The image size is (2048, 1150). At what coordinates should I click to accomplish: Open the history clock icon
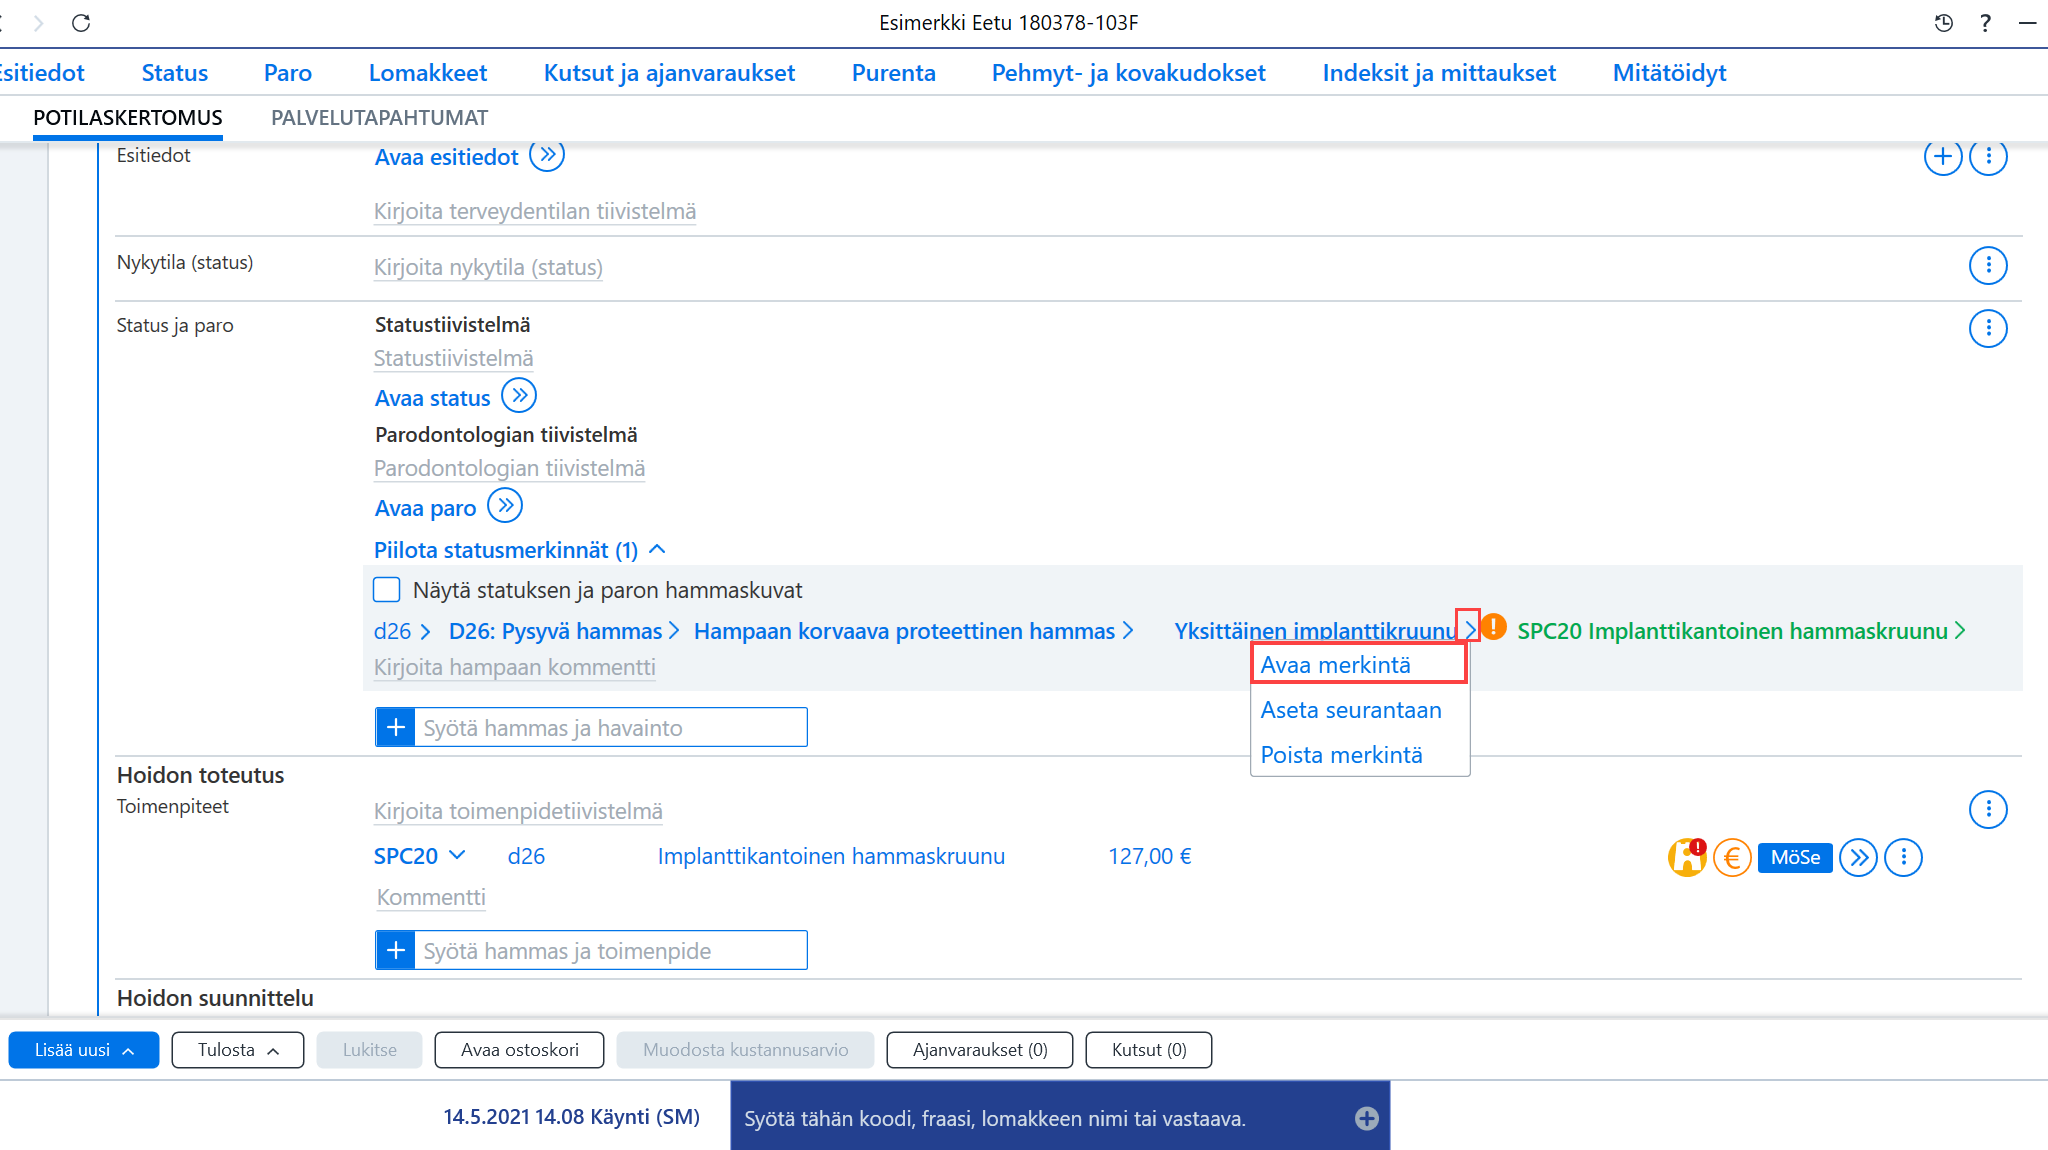(x=1943, y=23)
